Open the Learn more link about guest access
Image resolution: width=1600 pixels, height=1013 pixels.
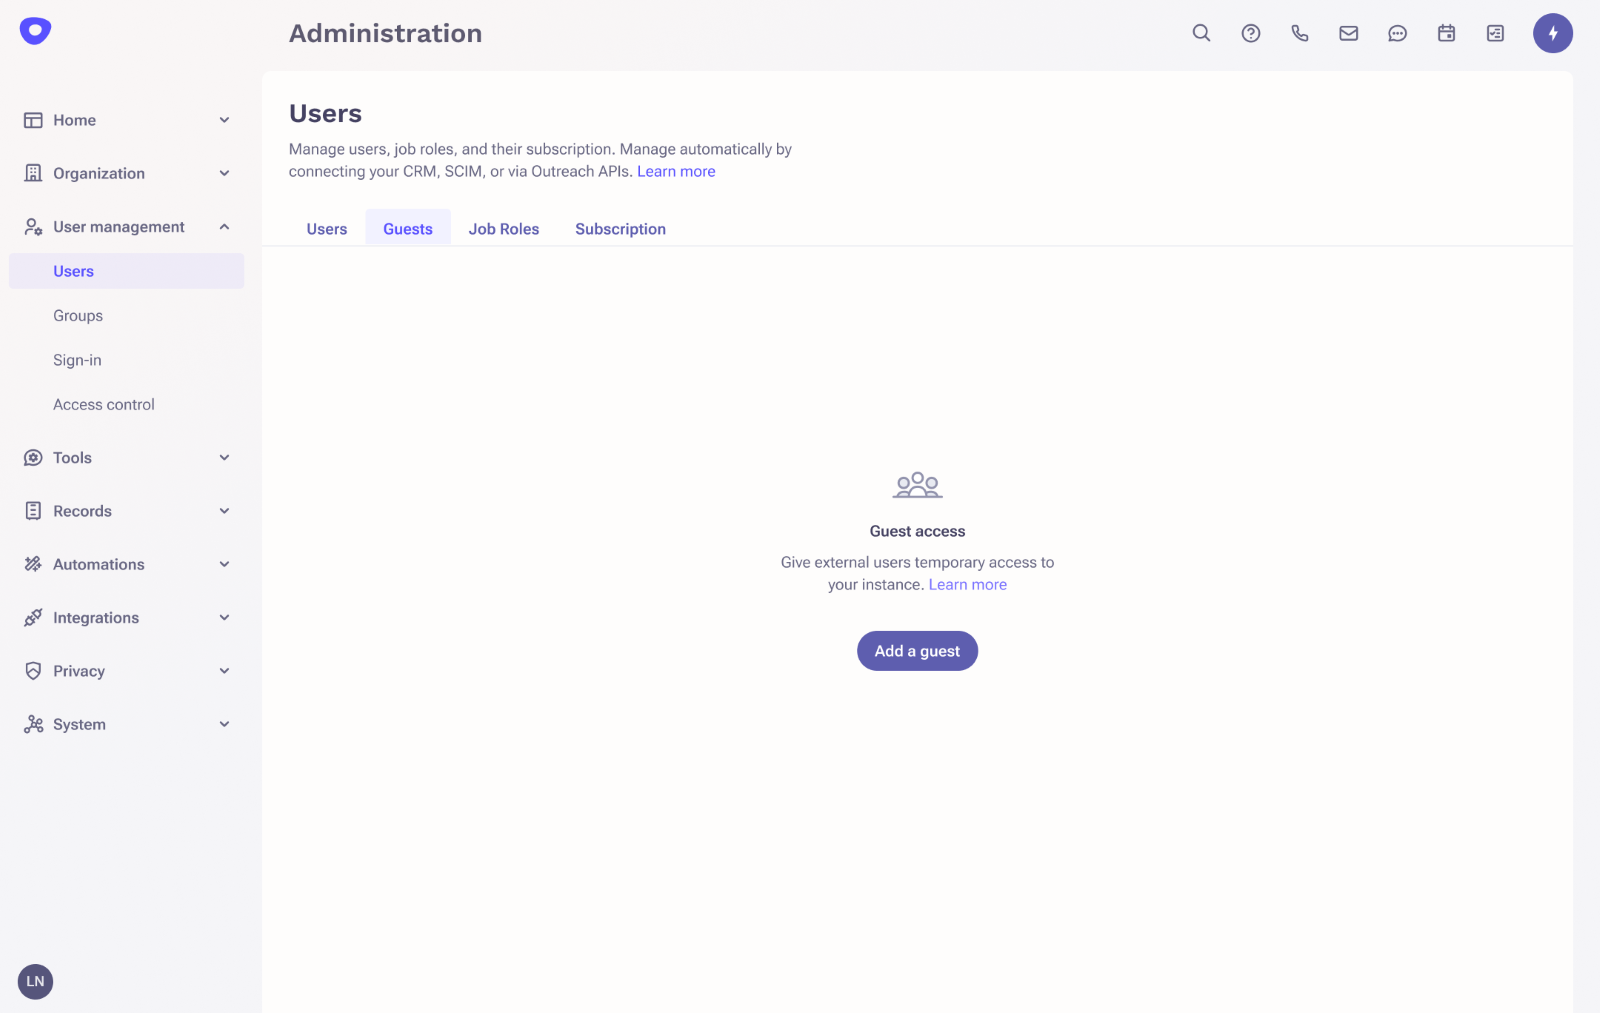[967, 584]
